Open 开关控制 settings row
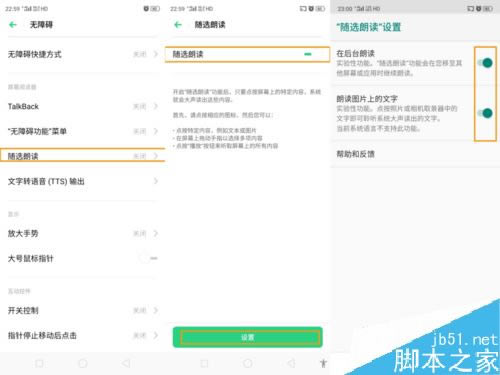This screenshot has height=375, width=500. coord(82,310)
